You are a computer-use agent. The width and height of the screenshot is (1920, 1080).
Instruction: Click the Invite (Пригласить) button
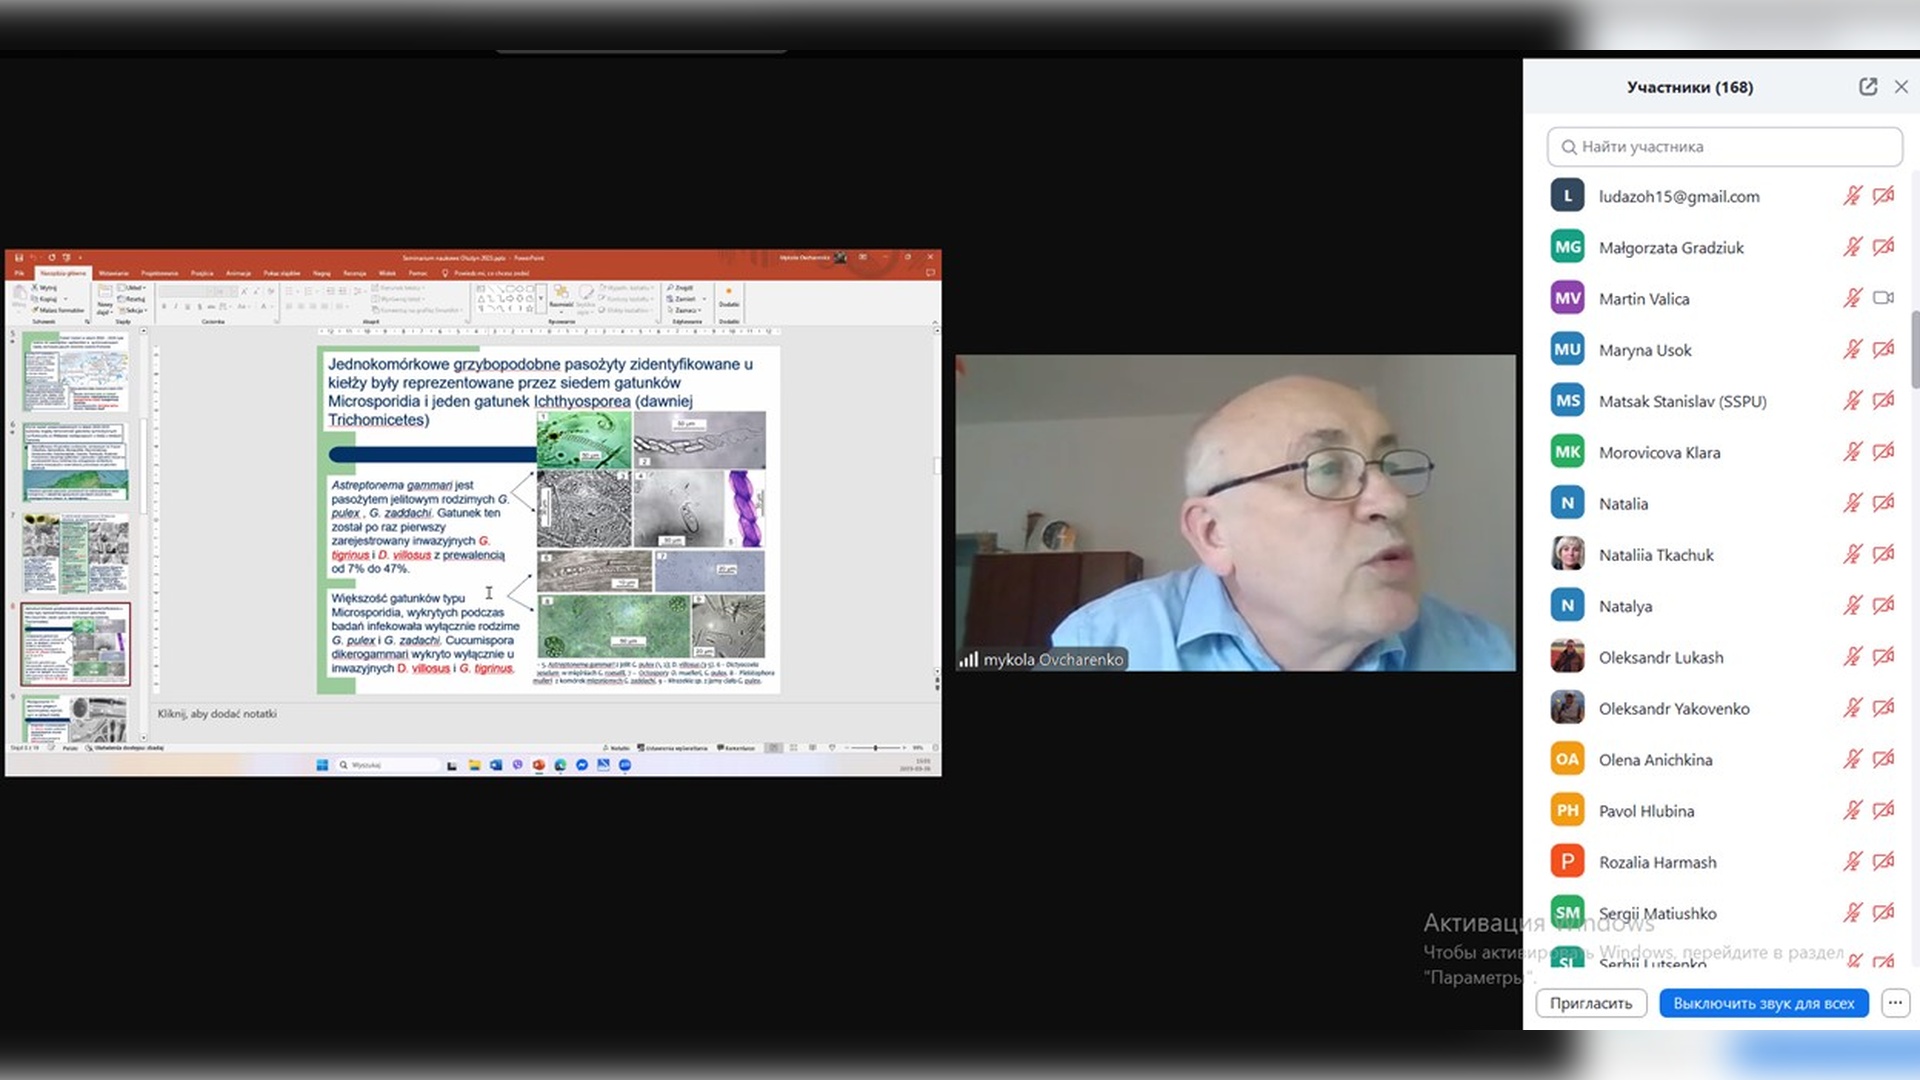[1590, 1003]
